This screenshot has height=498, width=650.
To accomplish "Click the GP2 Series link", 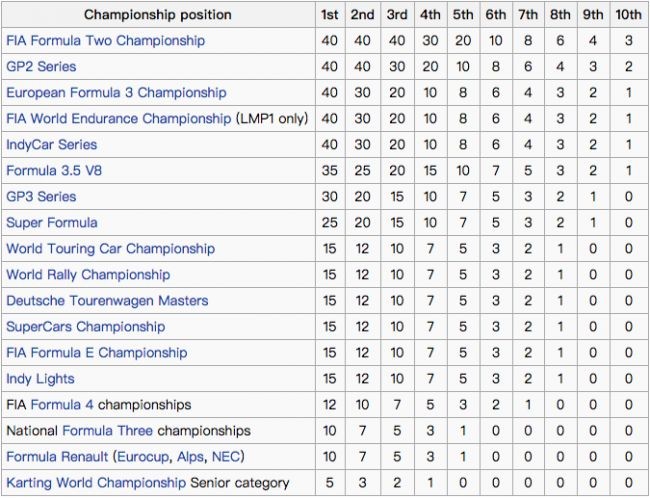I will pos(41,67).
